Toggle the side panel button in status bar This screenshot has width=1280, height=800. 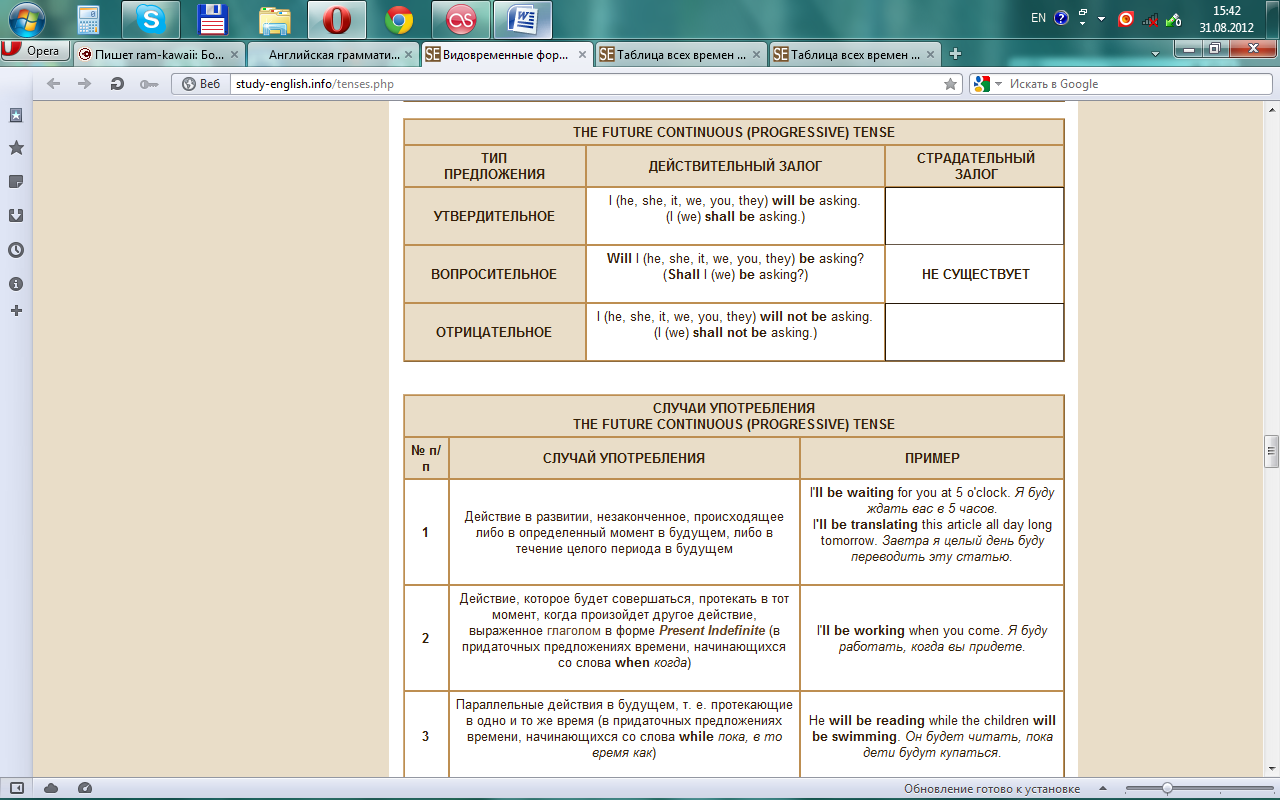coord(16,788)
